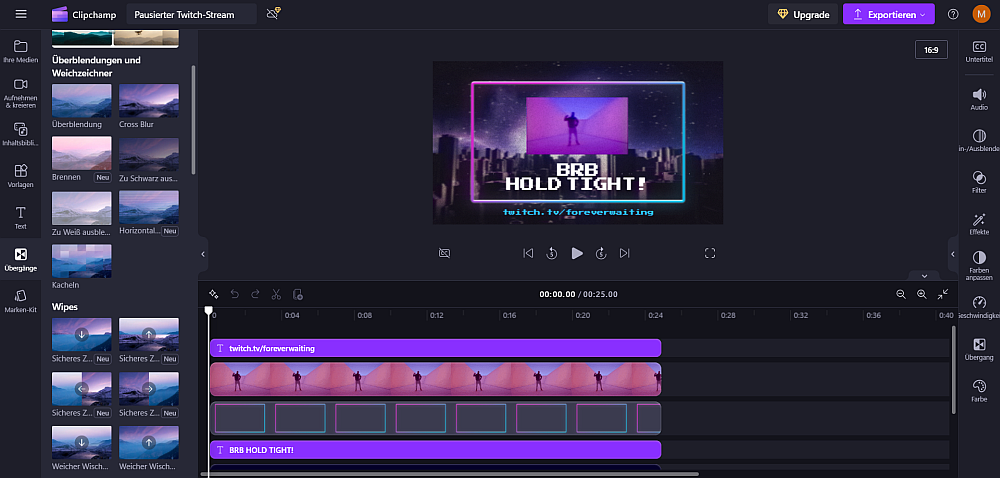
Task: Click the Upgrade button
Action: point(802,14)
